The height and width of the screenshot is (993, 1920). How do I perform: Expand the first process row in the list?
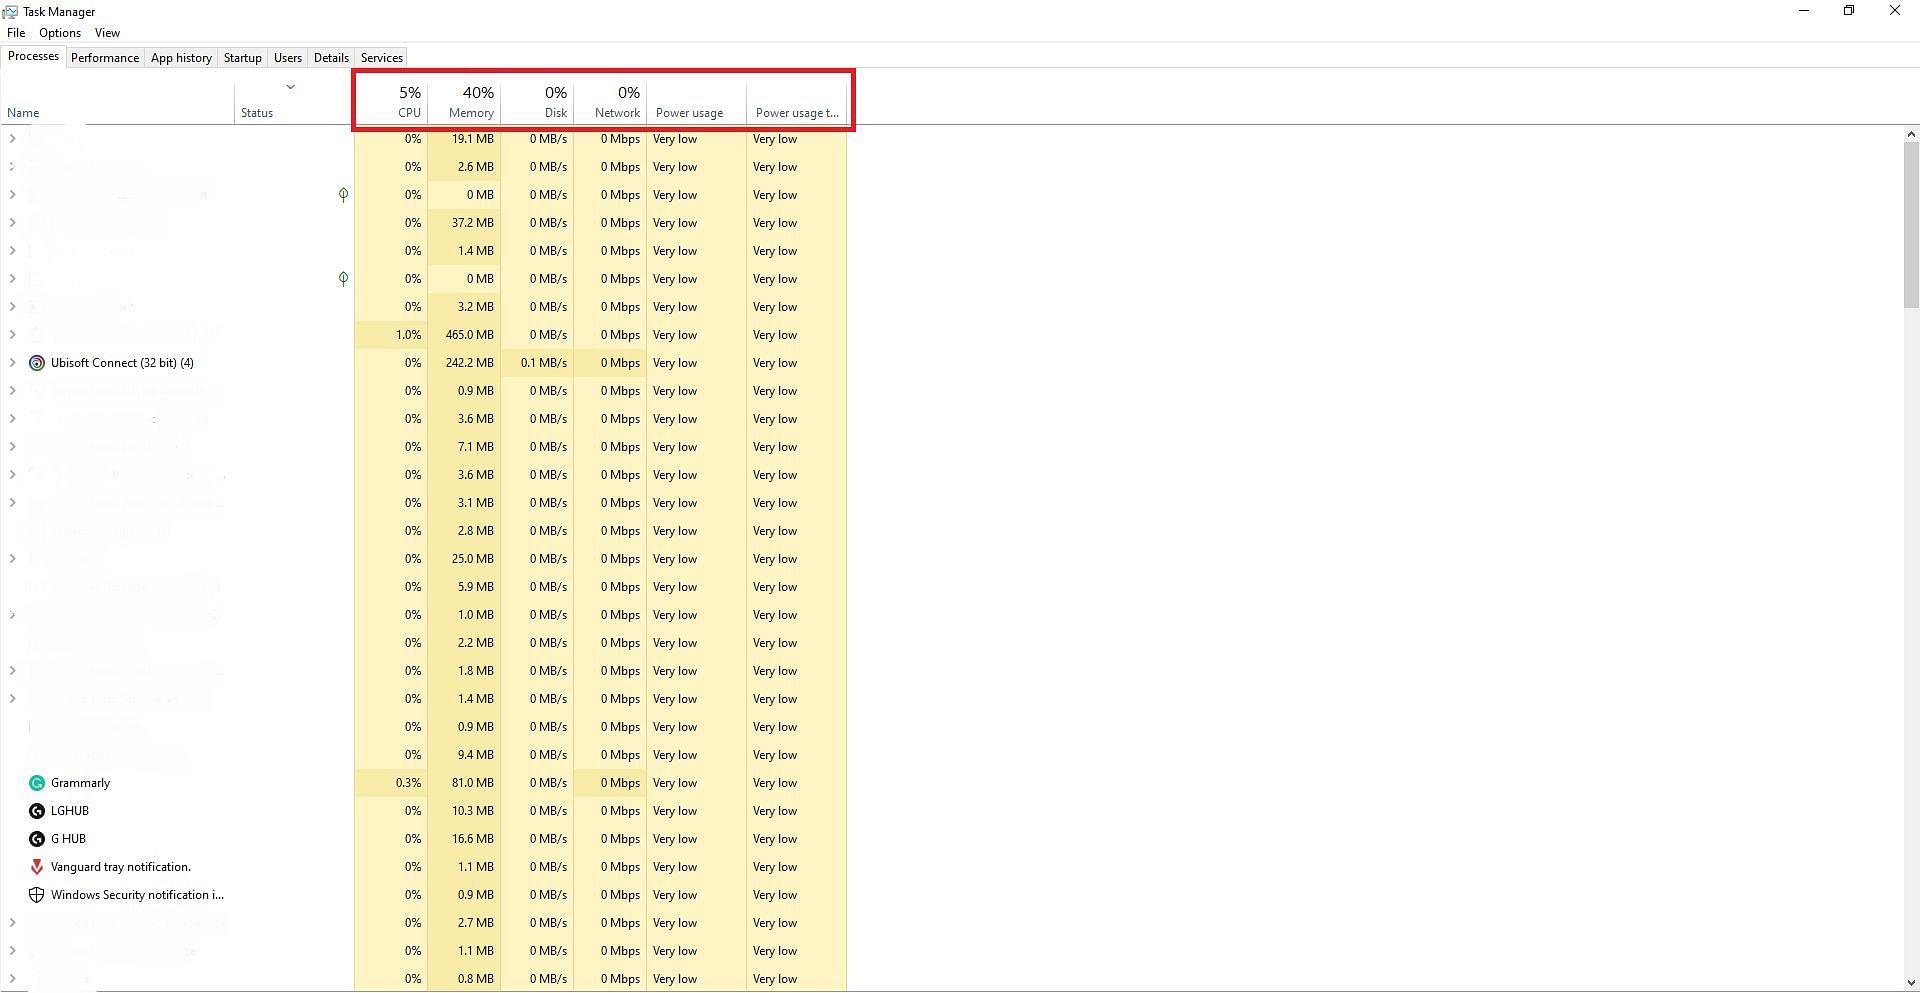[12, 139]
